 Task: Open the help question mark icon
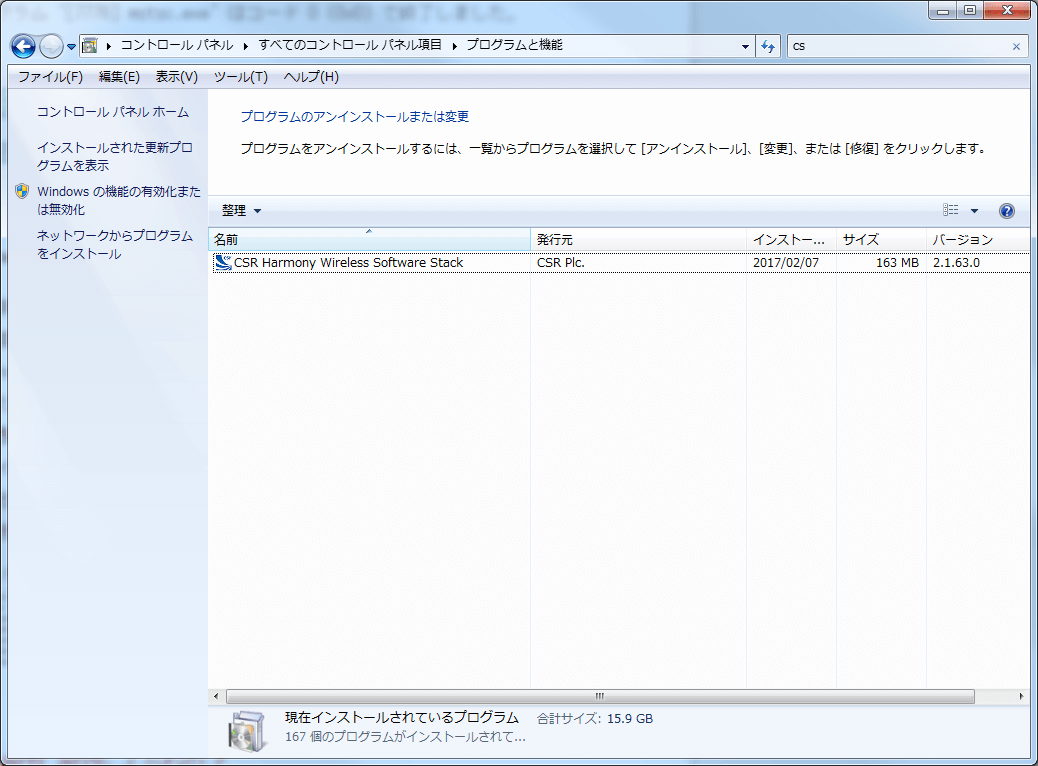click(1006, 211)
